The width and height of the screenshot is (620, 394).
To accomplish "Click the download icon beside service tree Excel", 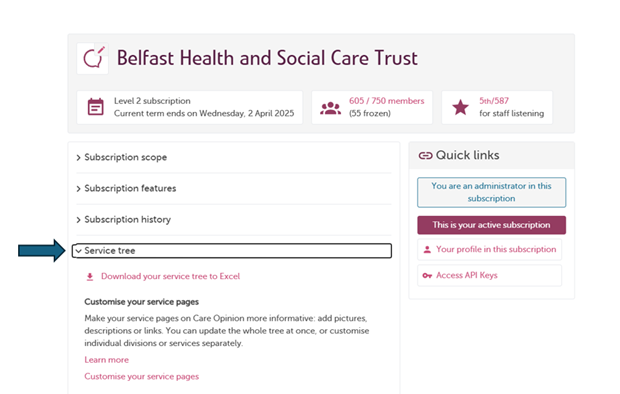I will (x=90, y=277).
